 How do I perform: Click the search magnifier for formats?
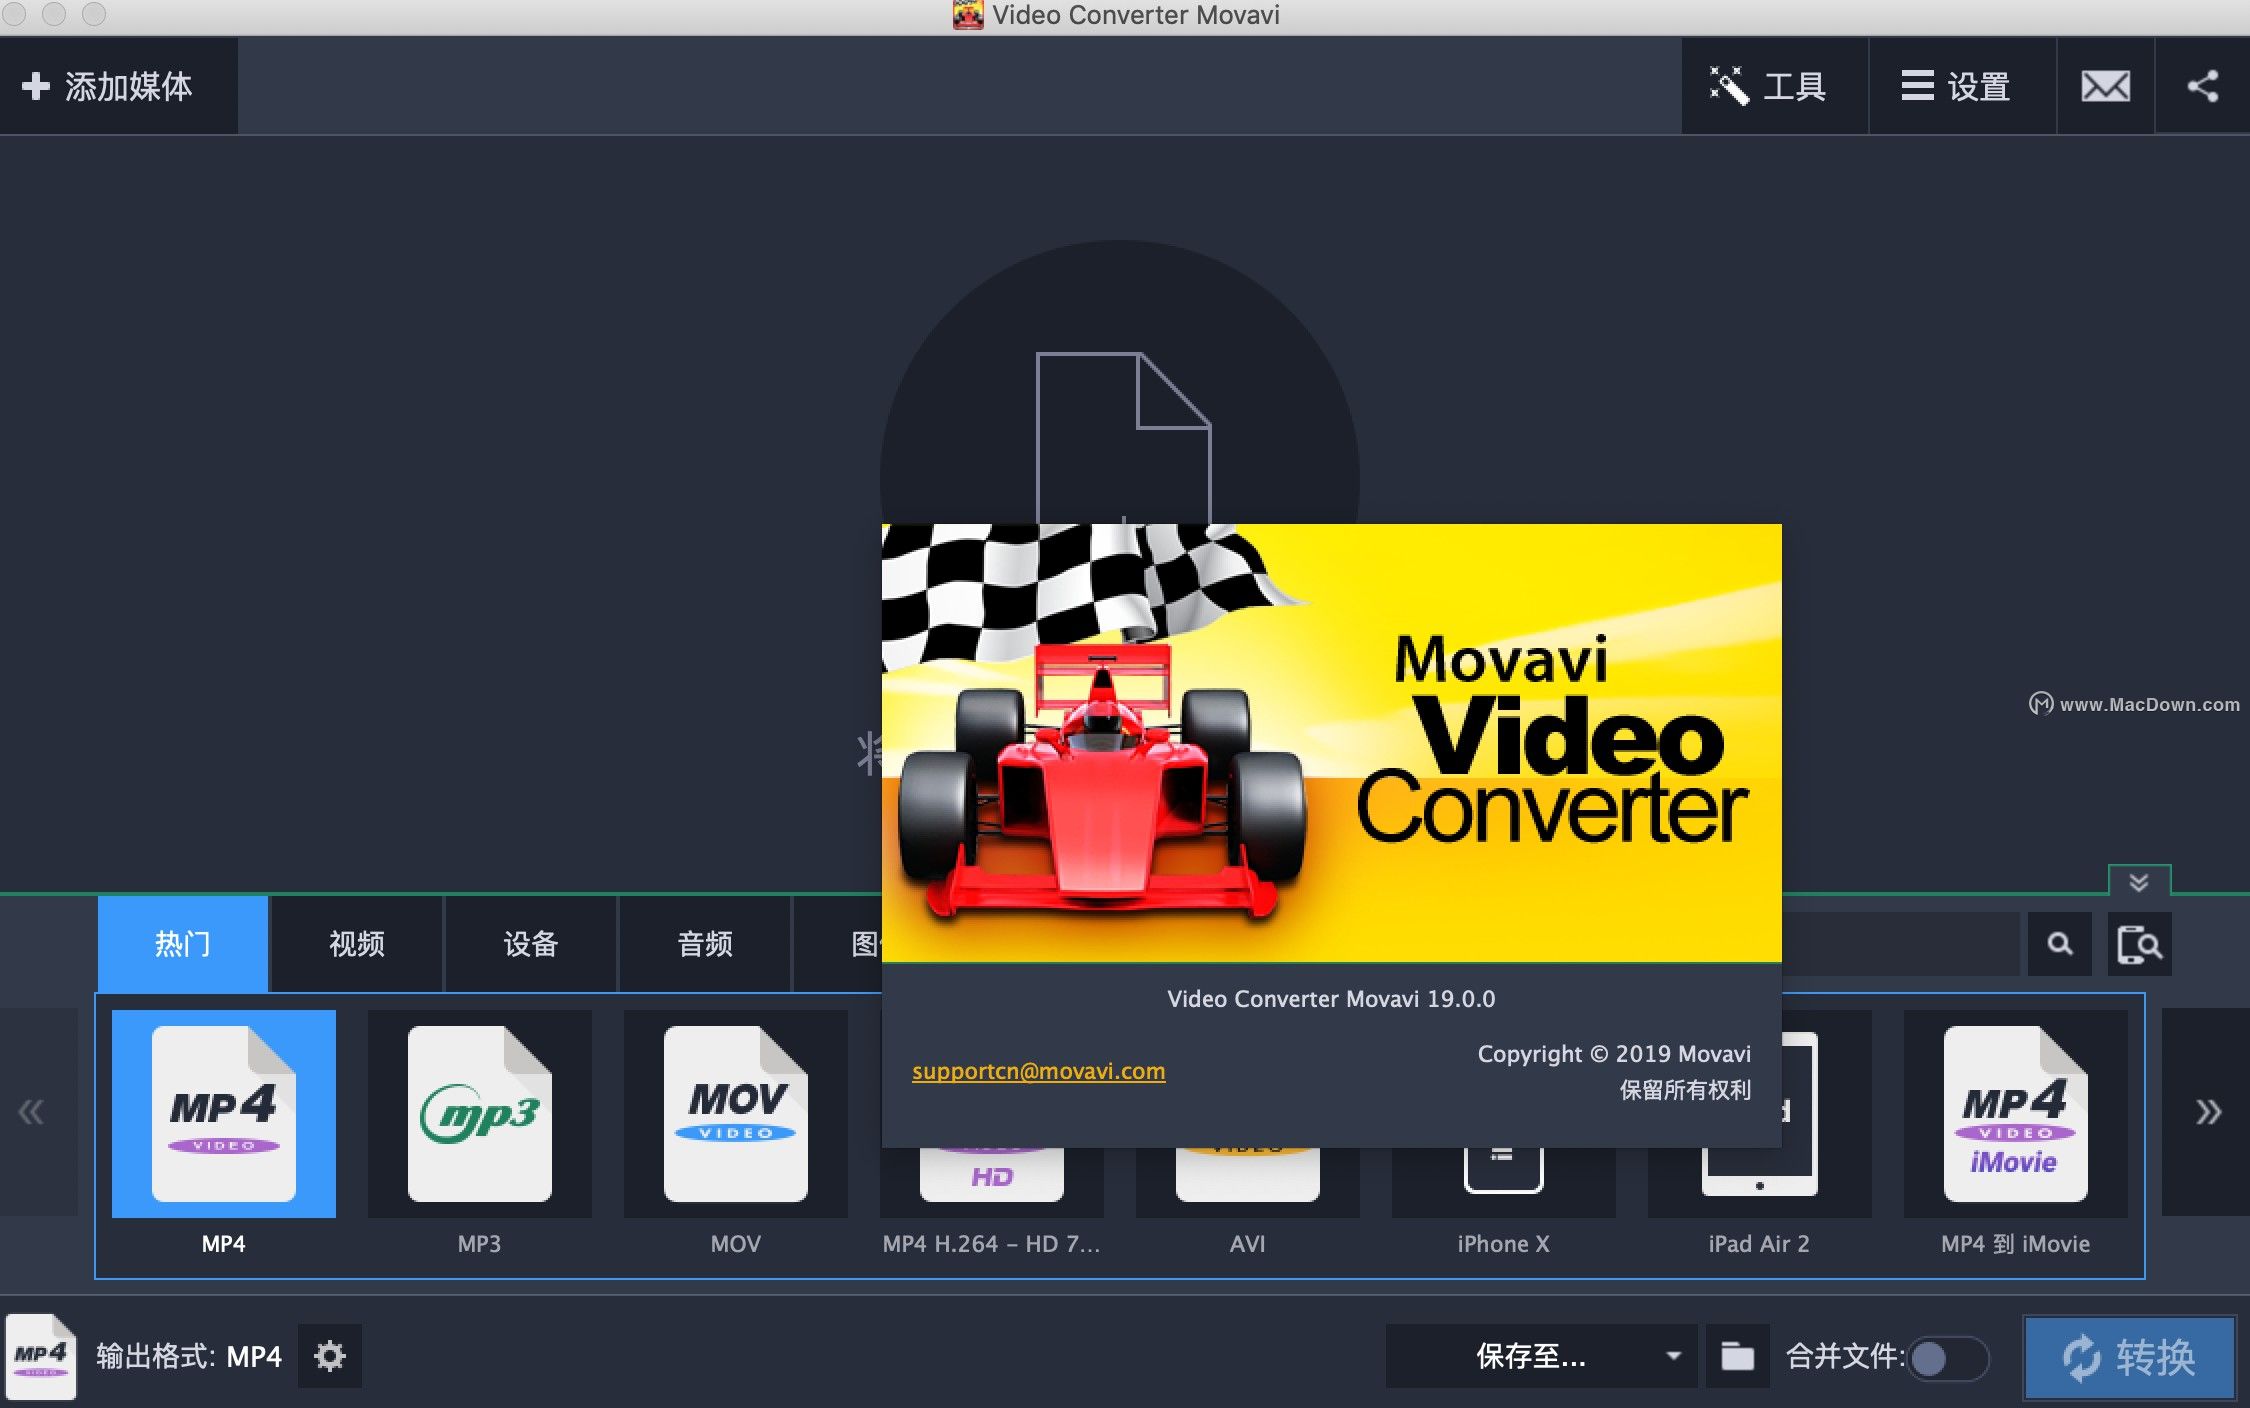2059,943
